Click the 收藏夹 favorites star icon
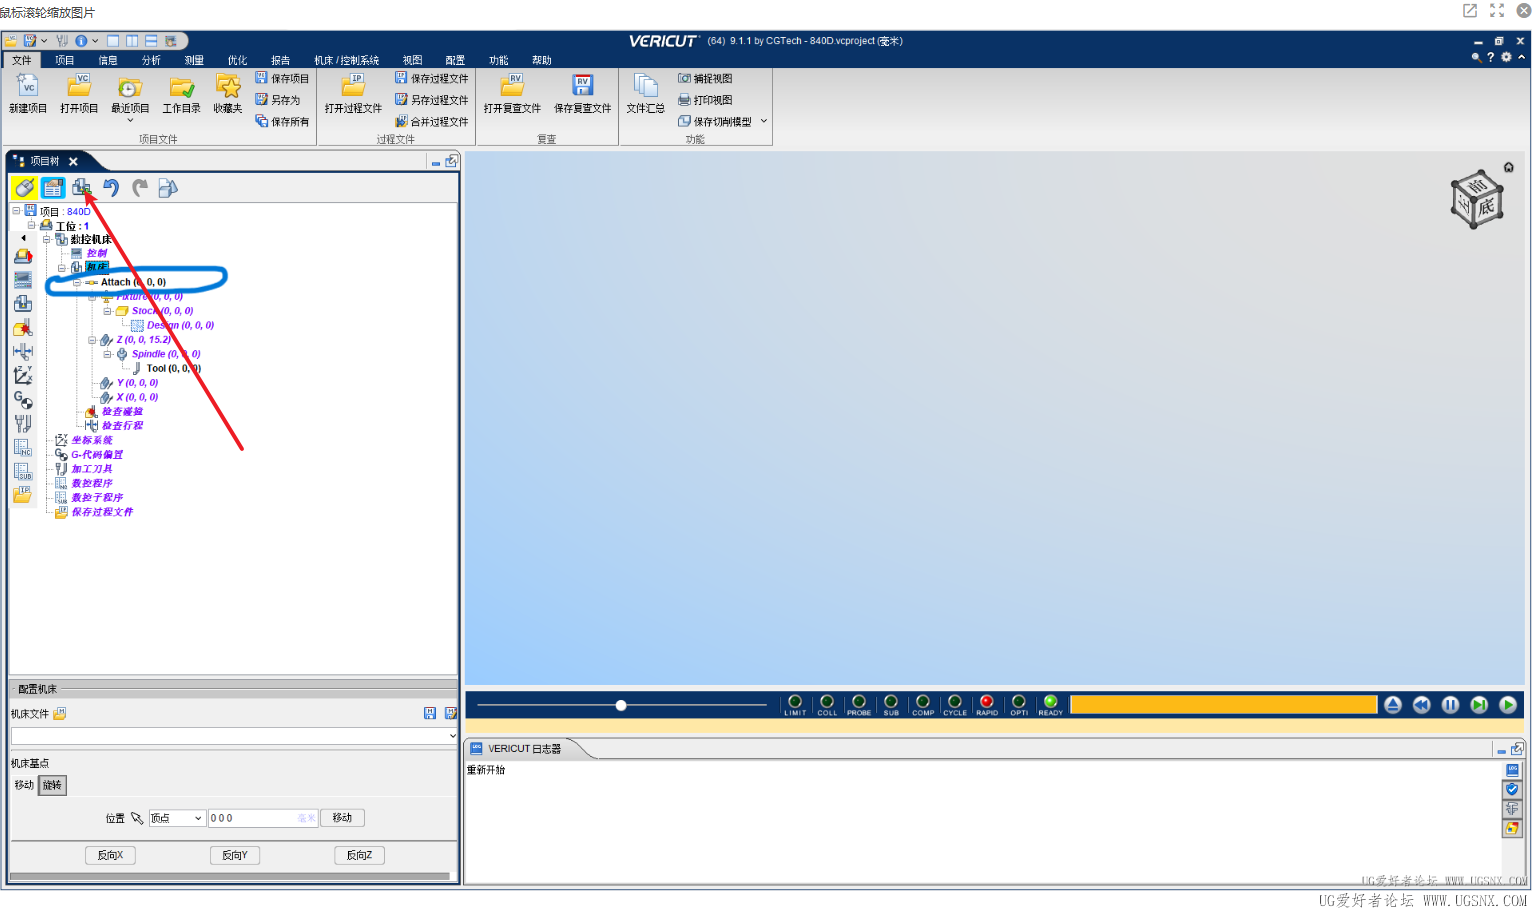This screenshot has width=1532, height=913. [x=228, y=87]
